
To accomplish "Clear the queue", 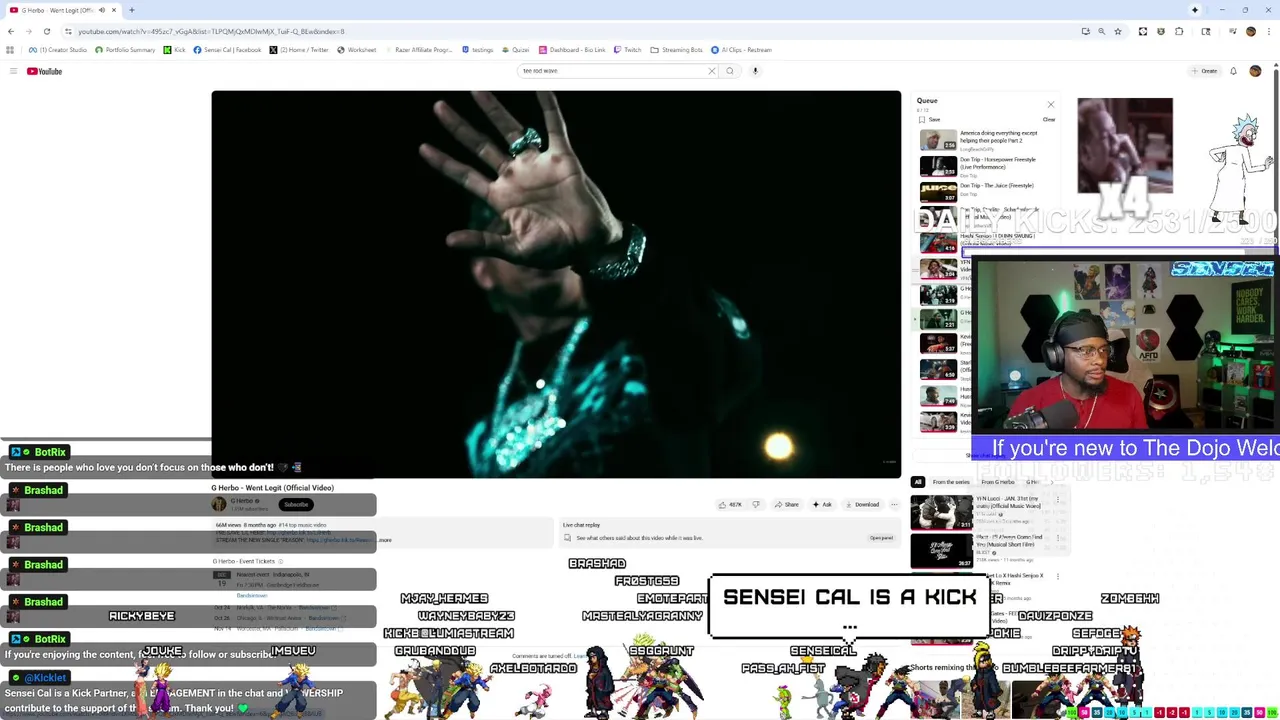I will tap(1049, 119).
